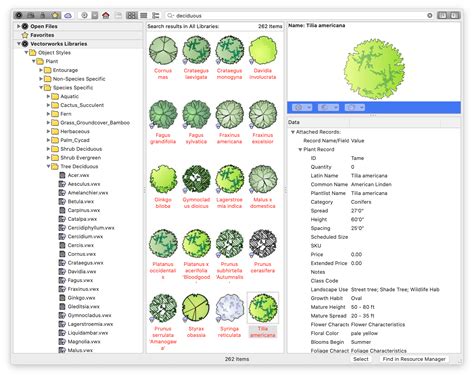Open the first preview view dropdown
Image resolution: width=474 pixels, height=377 pixels.
pyautogui.click(x=302, y=107)
